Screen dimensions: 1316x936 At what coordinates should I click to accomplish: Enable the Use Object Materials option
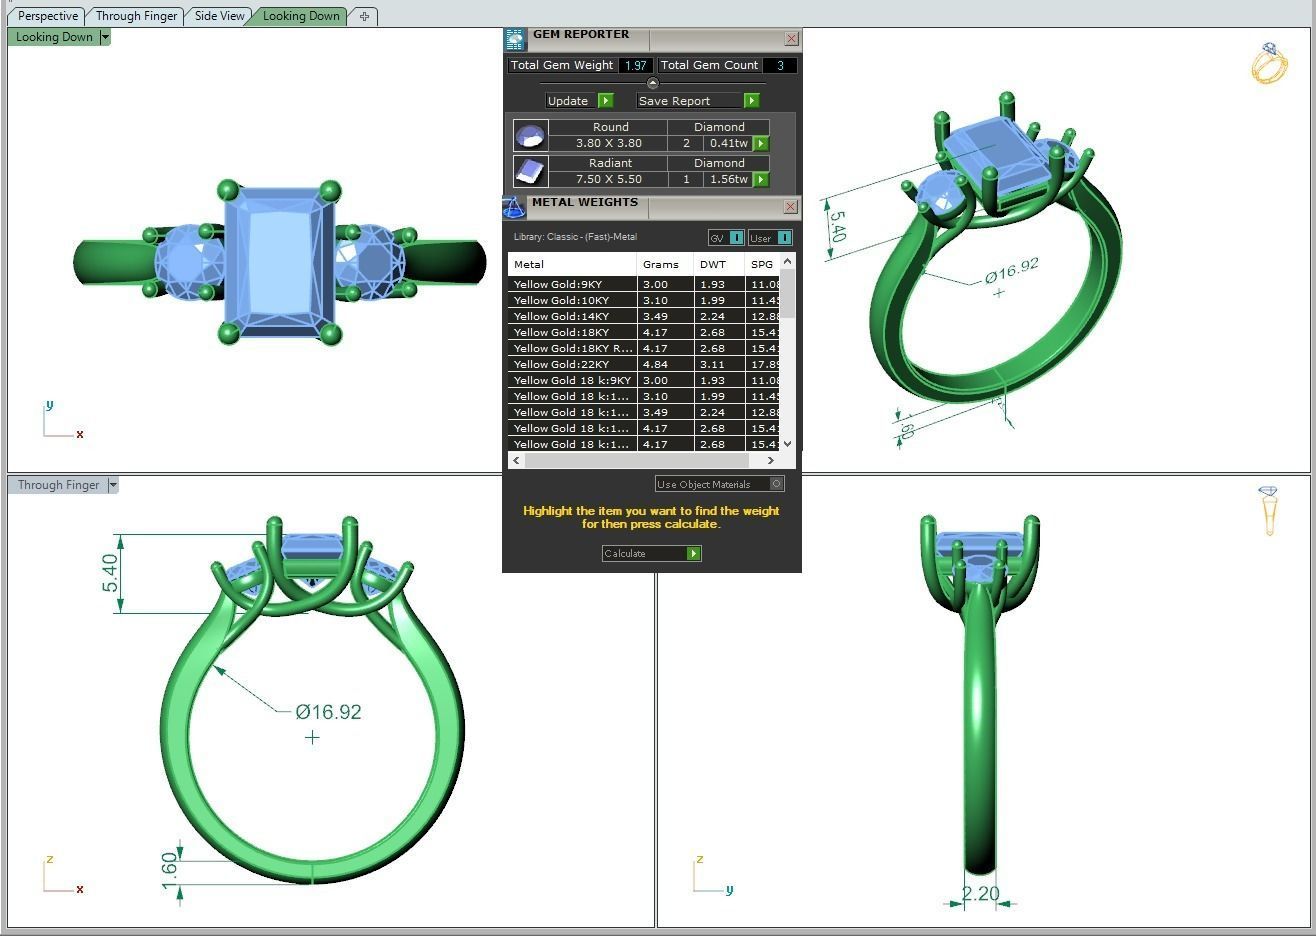pos(777,484)
